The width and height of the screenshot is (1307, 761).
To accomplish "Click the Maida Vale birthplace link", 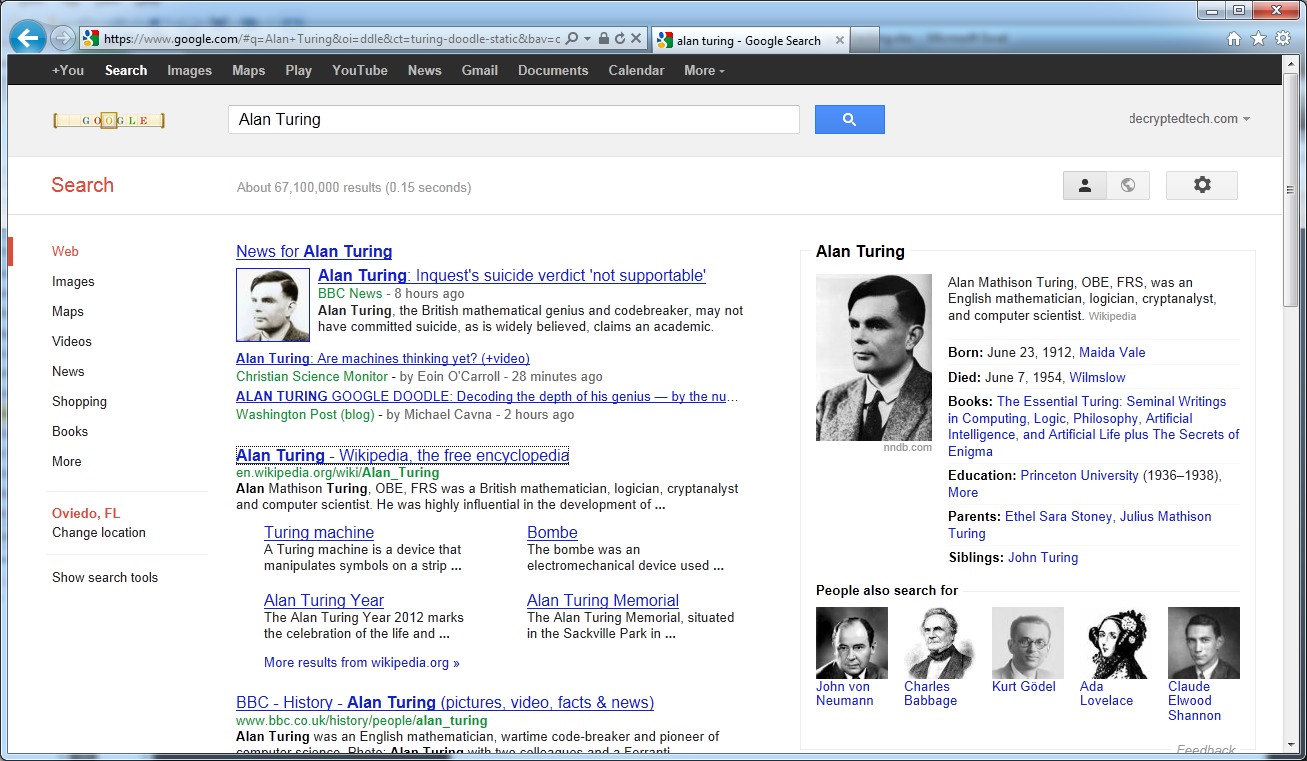I will (x=1112, y=352).
